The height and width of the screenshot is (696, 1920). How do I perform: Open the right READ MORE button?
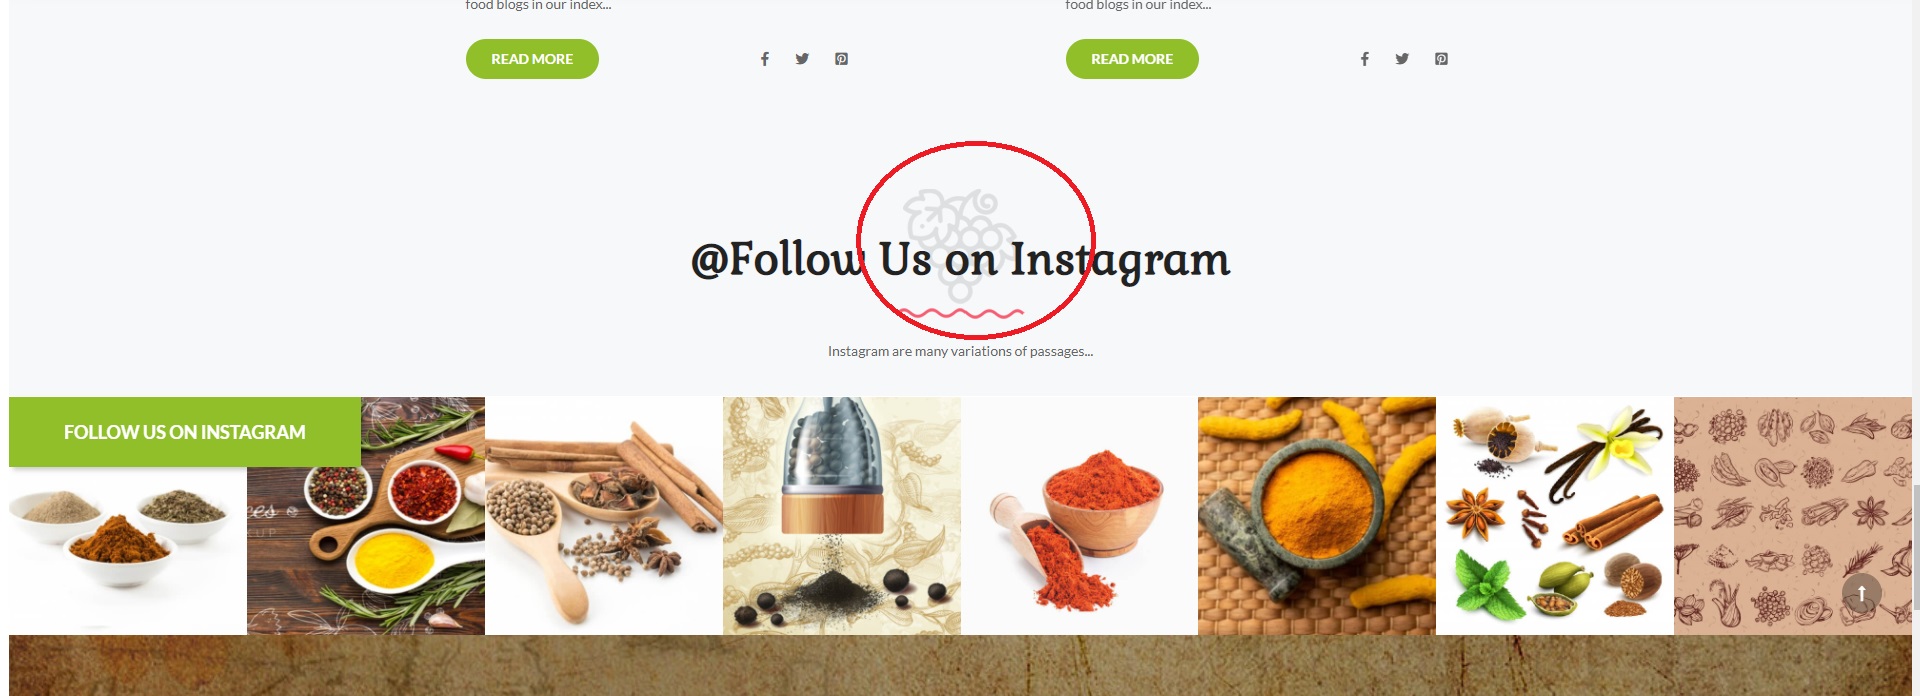(x=1132, y=59)
